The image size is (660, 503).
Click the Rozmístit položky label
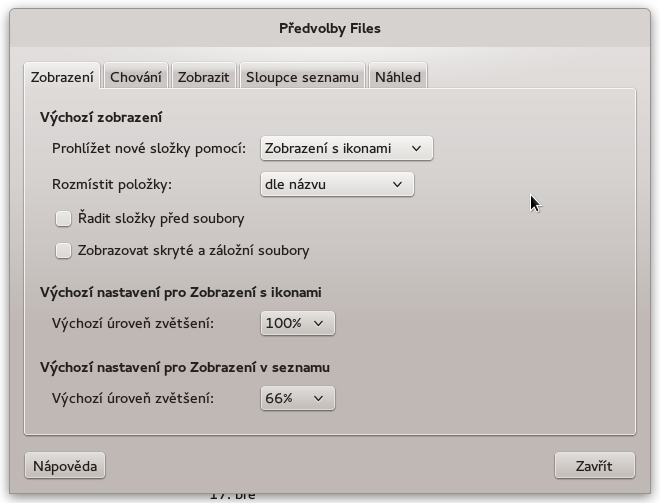coord(112,184)
